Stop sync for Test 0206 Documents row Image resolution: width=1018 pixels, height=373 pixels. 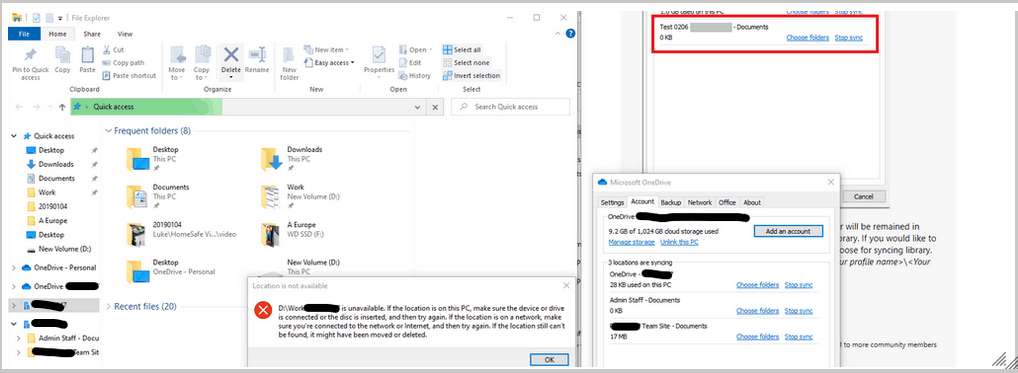[849, 38]
